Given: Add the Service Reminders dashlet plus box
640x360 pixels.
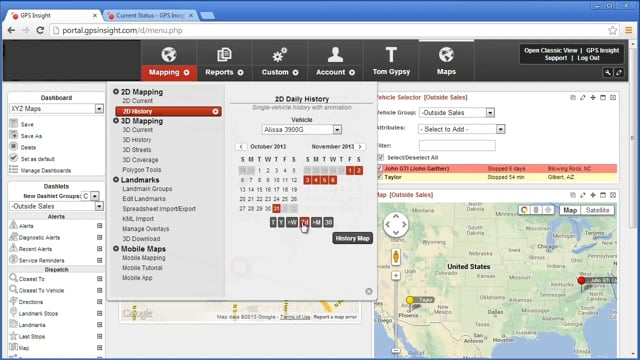Looking at the screenshot, I should pos(100,260).
